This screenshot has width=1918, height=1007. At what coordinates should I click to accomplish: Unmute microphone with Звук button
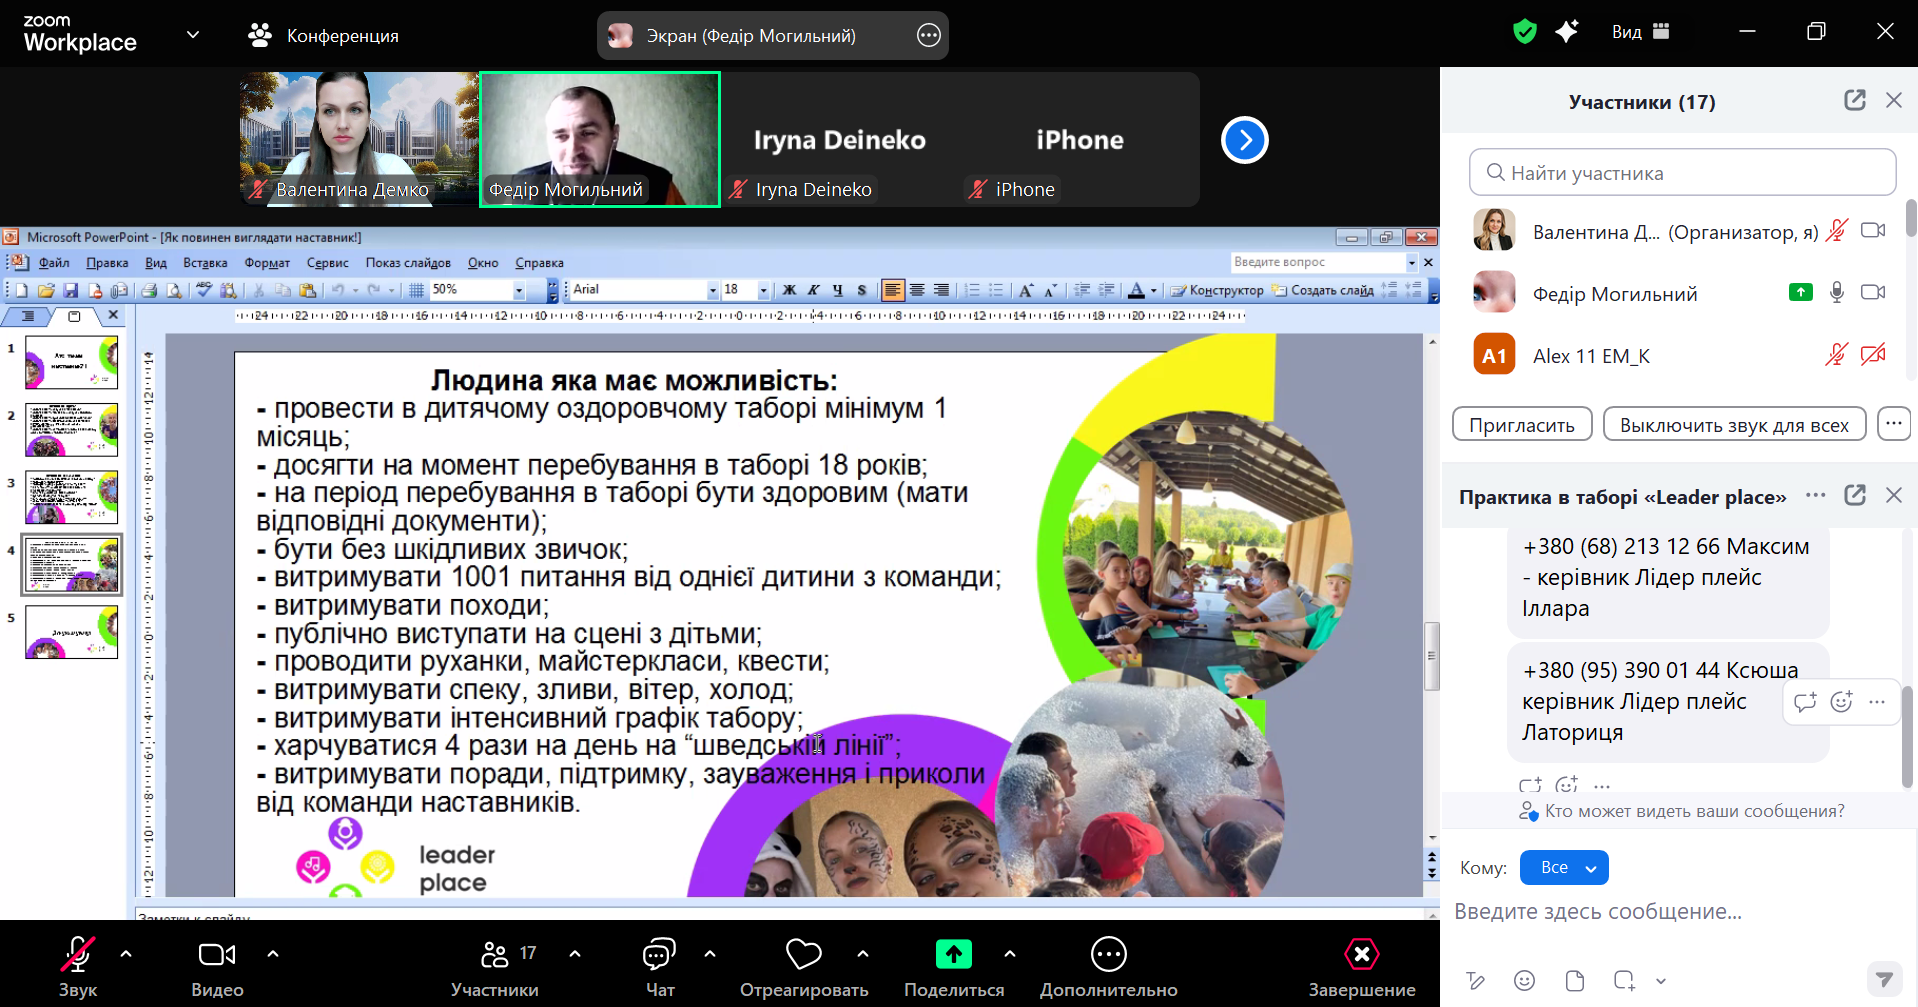78,955
